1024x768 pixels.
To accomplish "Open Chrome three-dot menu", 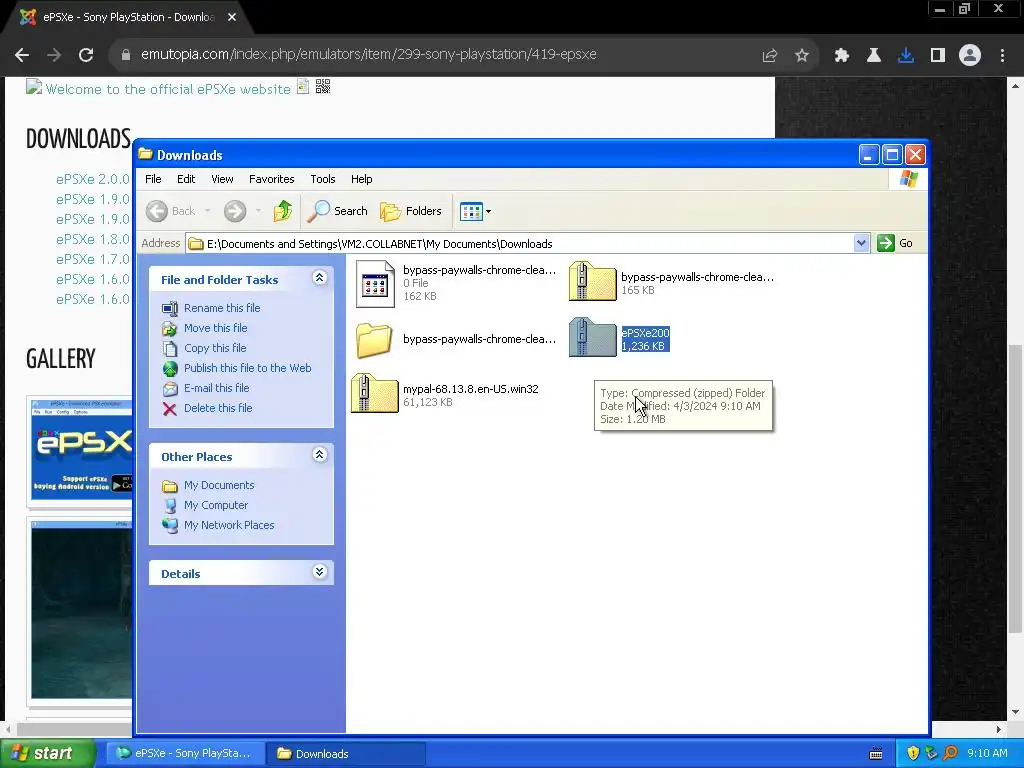I will coord(1002,56).
